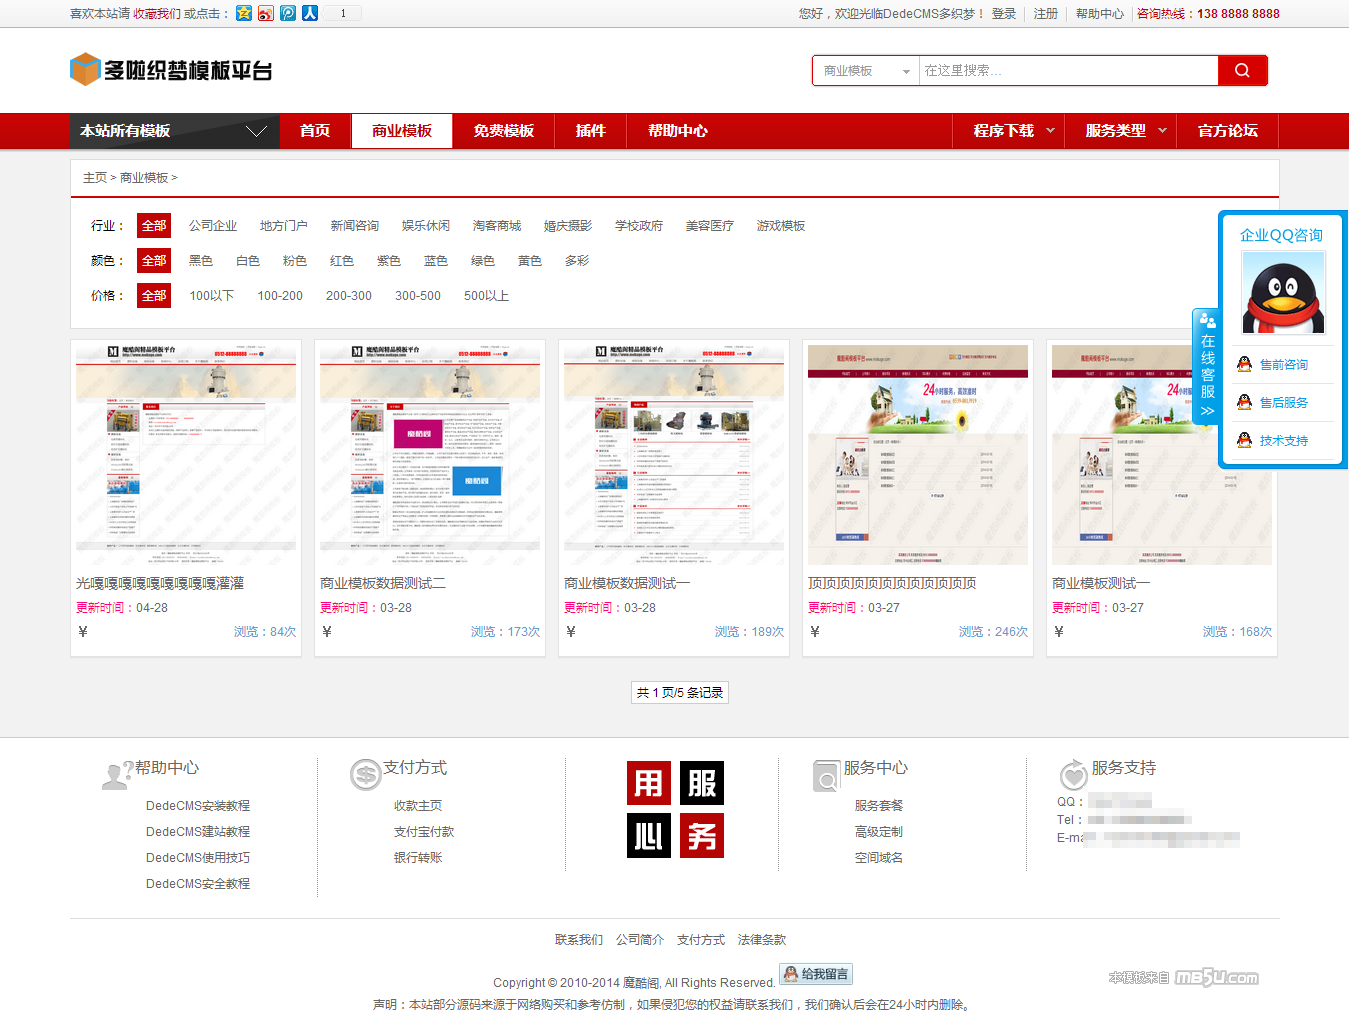Select the 黑色 color filter
Image resolution: width=1349 pixels, height=1036 pixels.
pos(201,261)
